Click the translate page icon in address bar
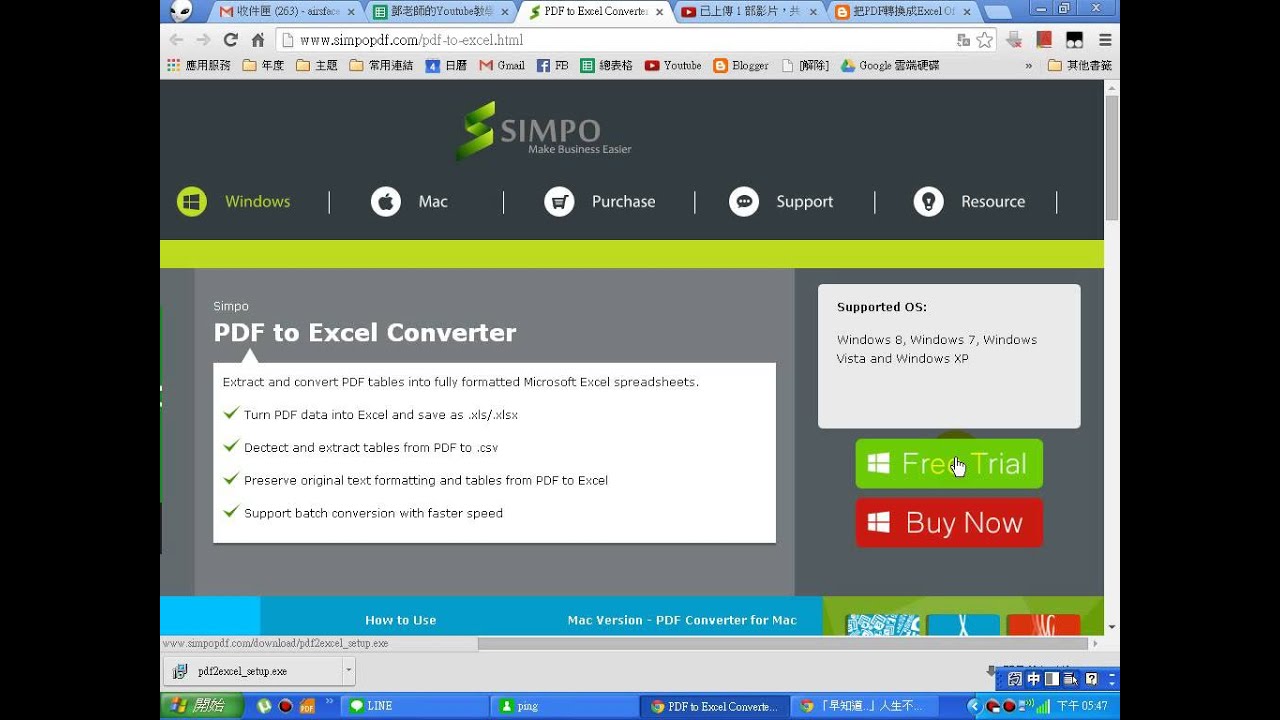The width and height of the screenshot is (1280, 720). 963,40
